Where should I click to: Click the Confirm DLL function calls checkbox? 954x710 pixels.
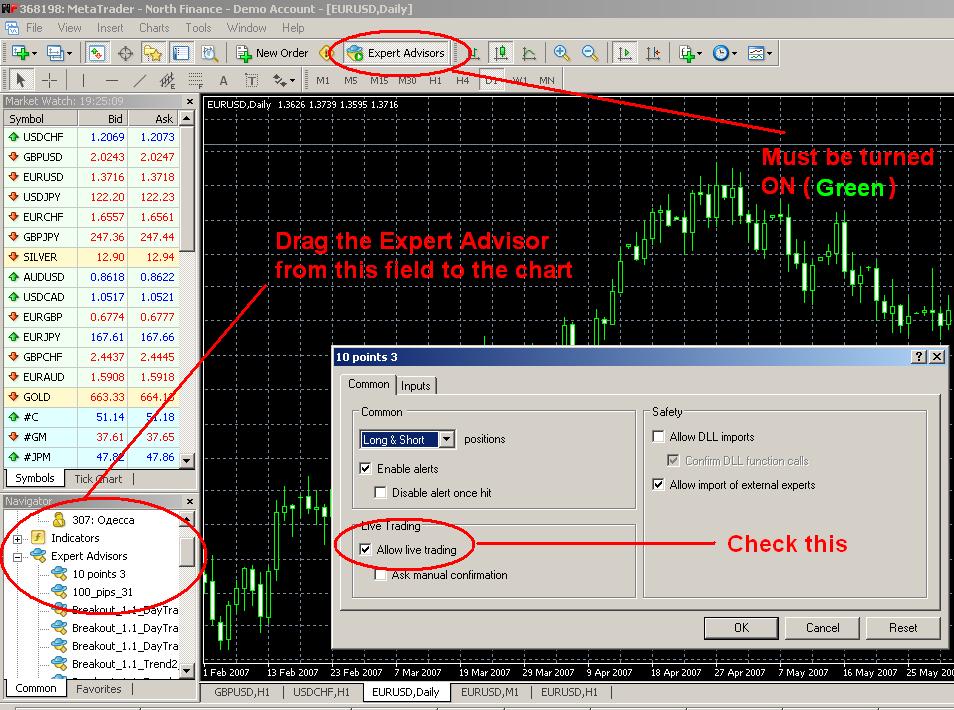tap(673, 461)
